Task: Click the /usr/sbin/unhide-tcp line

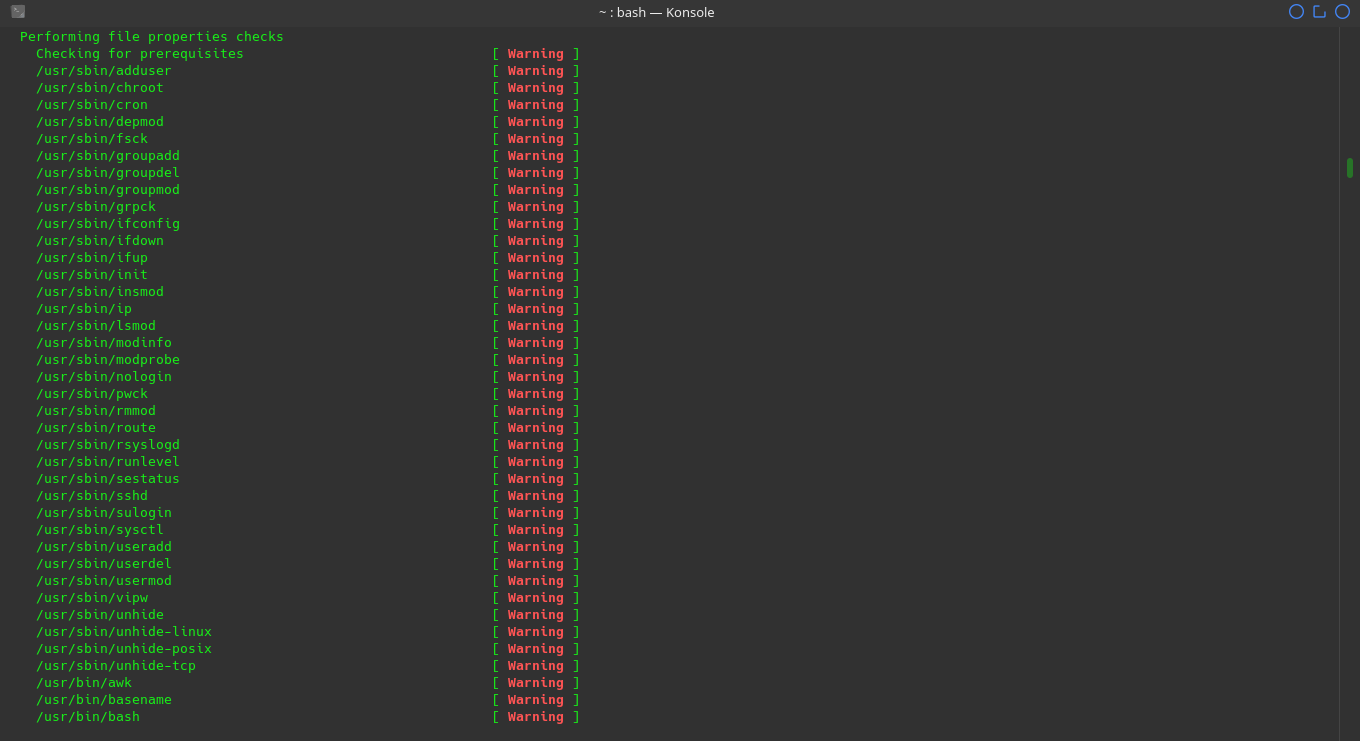Action: click(116, 666)
